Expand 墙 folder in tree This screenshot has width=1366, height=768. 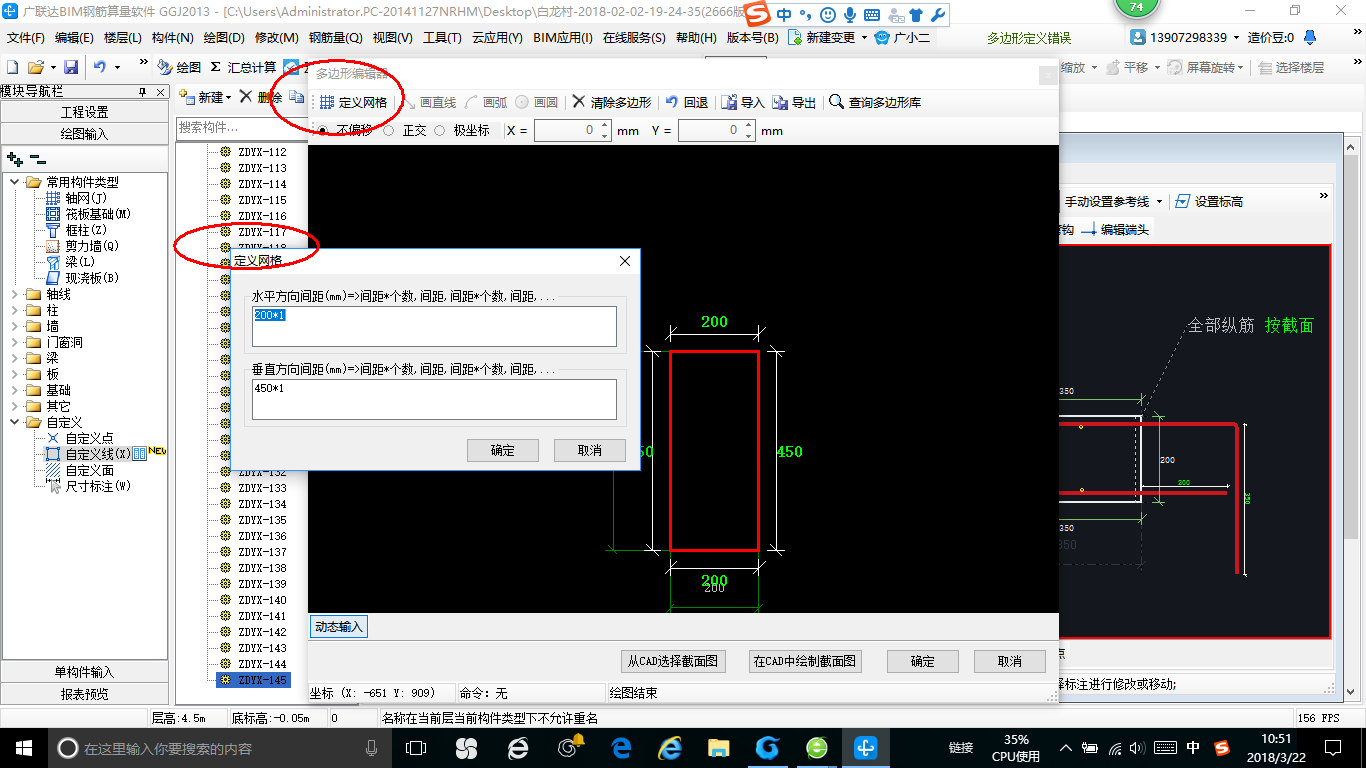pyautogui.click(x=15, y=326)
